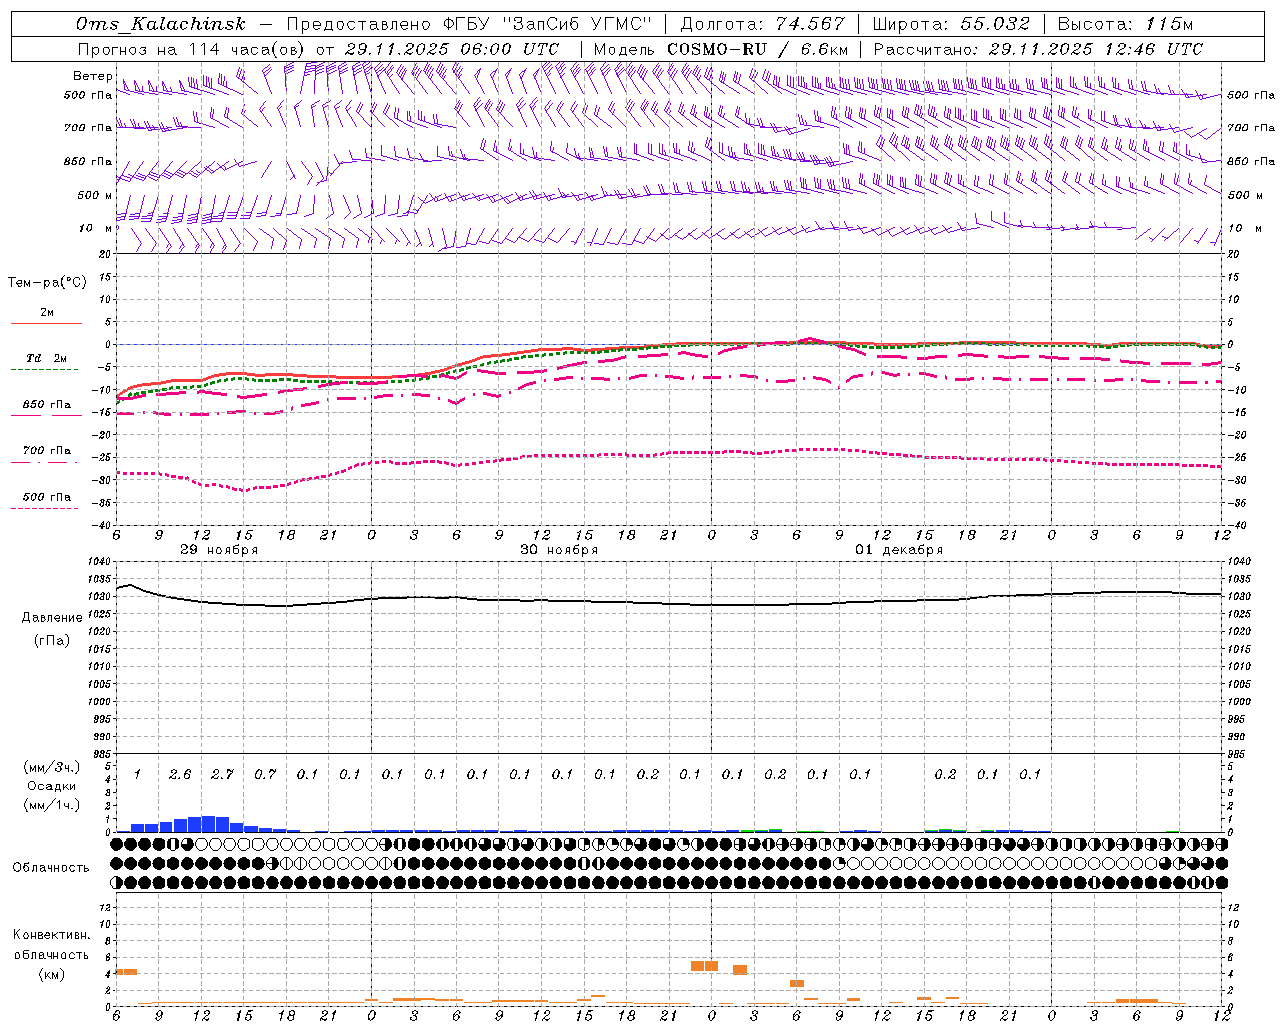1280x1024 pixels.
Task: Click the (мм/3ч.) unit label
Action: [x=50, y=767]
